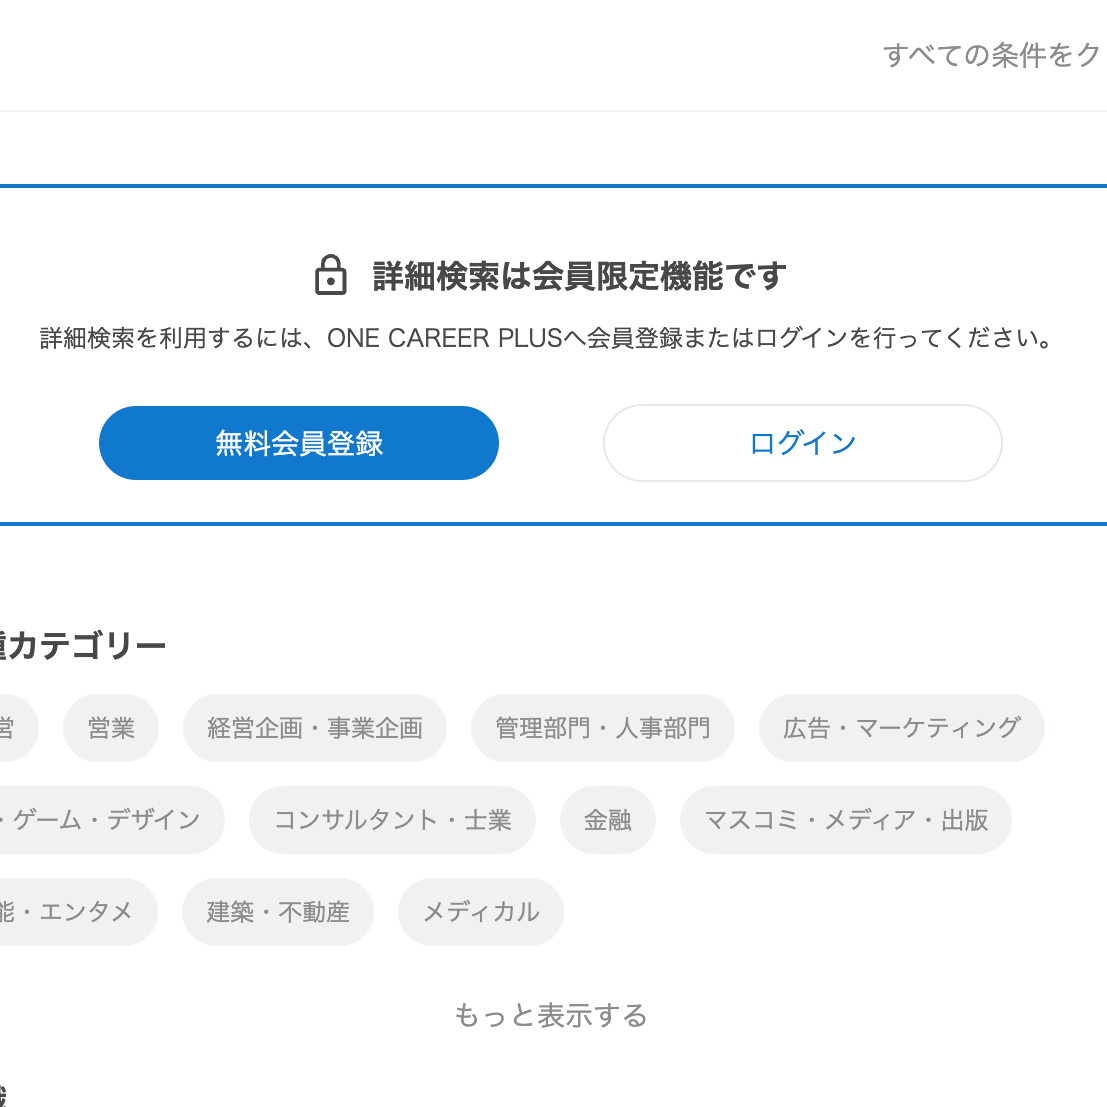Viewport: 1107px width, 1107px height.
Task: Expand categories with もっと表示する
Action: (x=551, y=1016)
